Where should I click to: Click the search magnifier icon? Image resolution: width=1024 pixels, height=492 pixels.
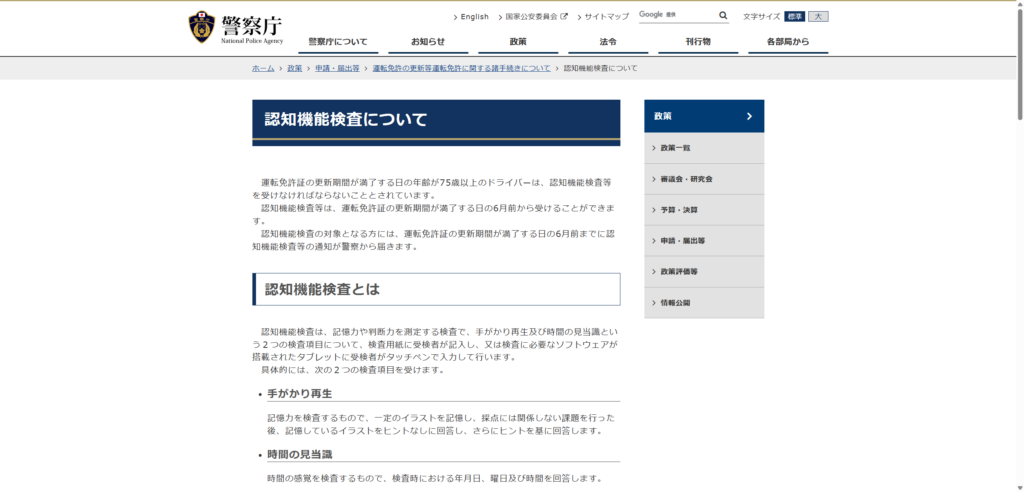click(723, 16)
